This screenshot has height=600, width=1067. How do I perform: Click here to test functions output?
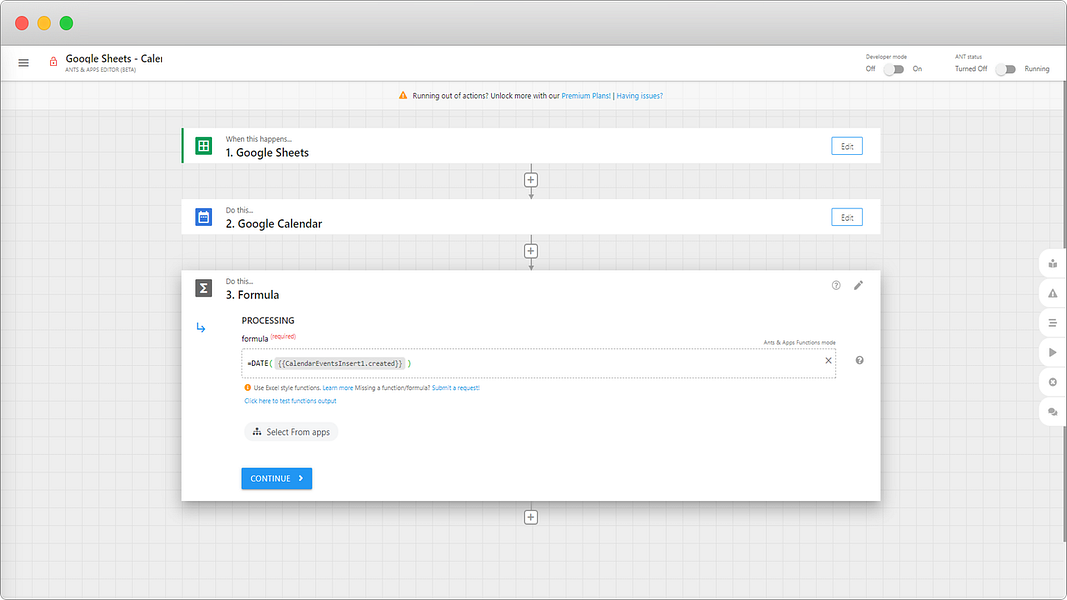tap(291, 401)
